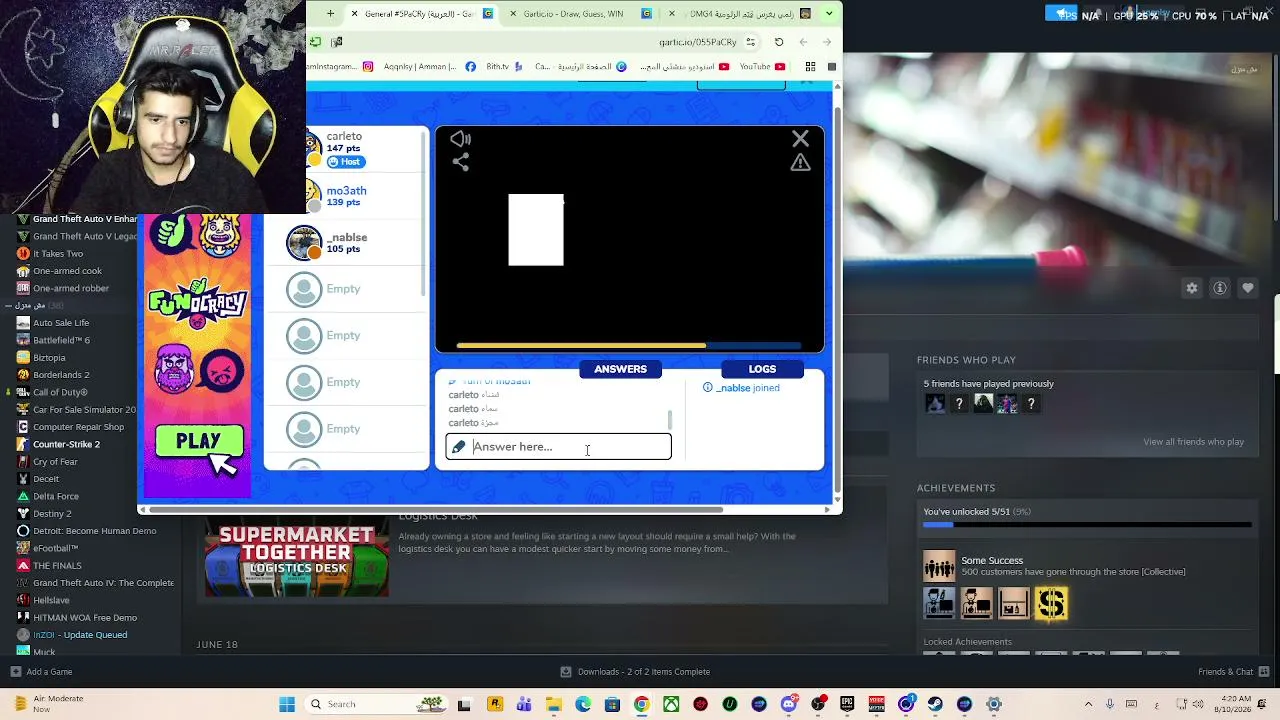Launch Google Chrome from the taskbar
Screen dimensions: 1280x720
pos(642,704)
